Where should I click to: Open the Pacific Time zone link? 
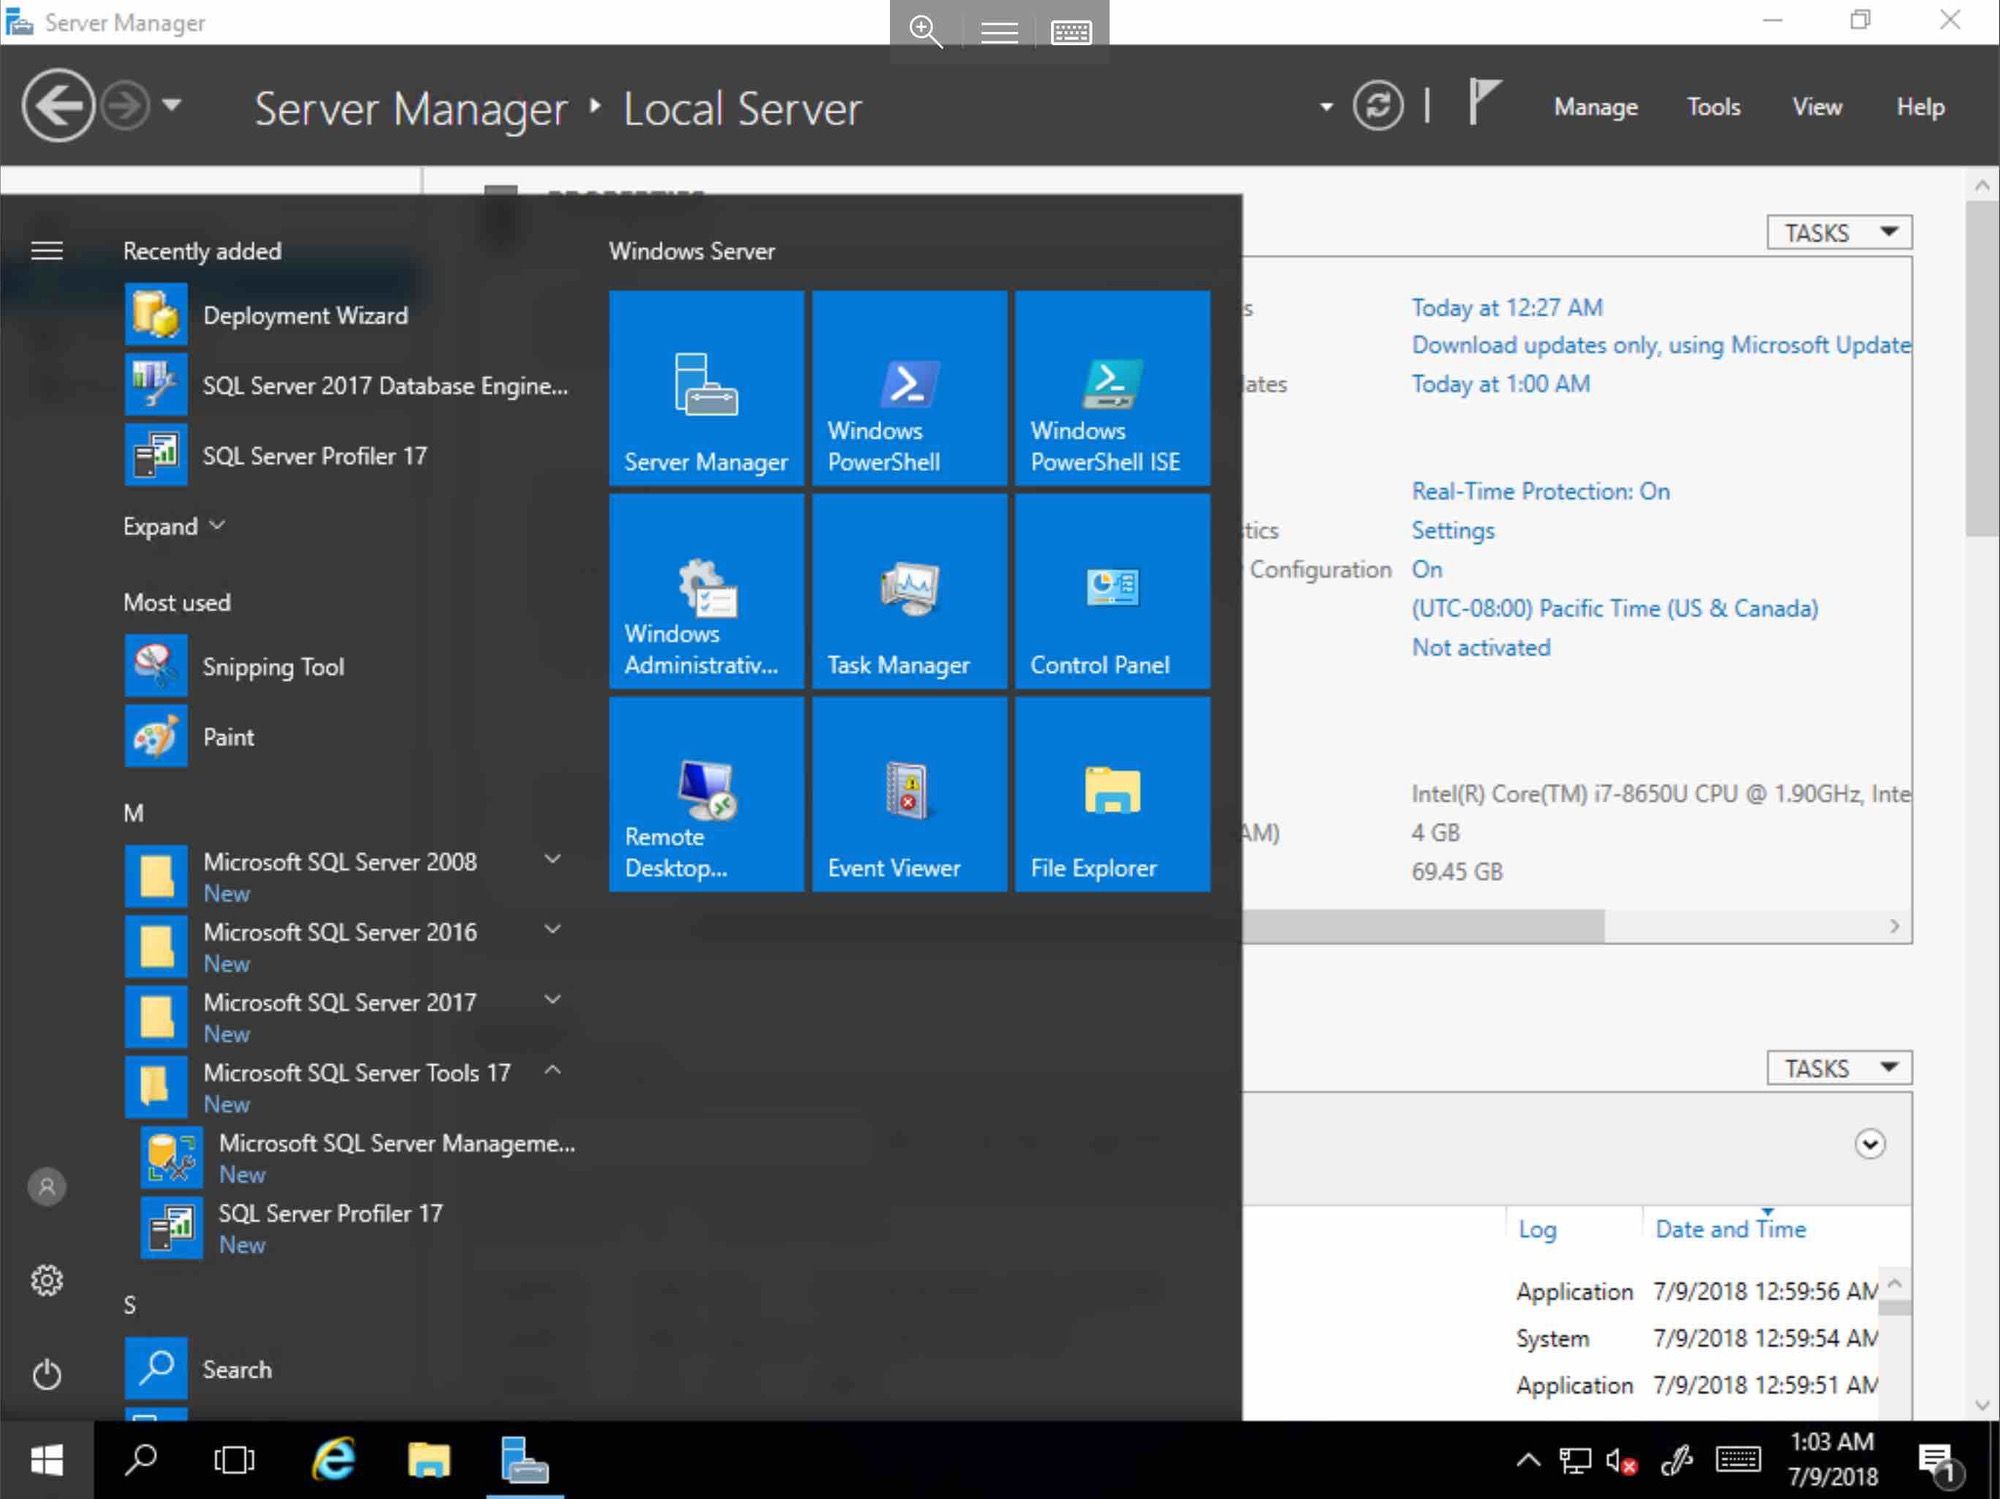pyautogui.click(x=1614, y=608)
